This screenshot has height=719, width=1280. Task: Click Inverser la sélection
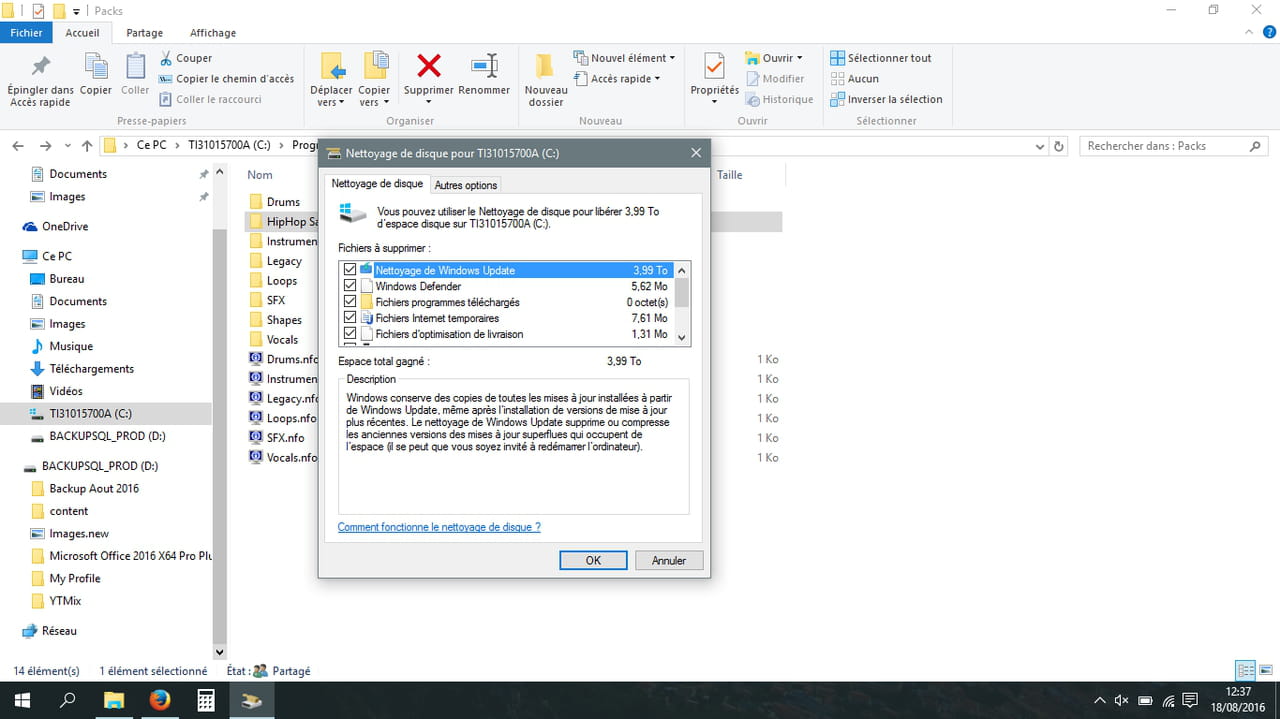click(887, 99)
